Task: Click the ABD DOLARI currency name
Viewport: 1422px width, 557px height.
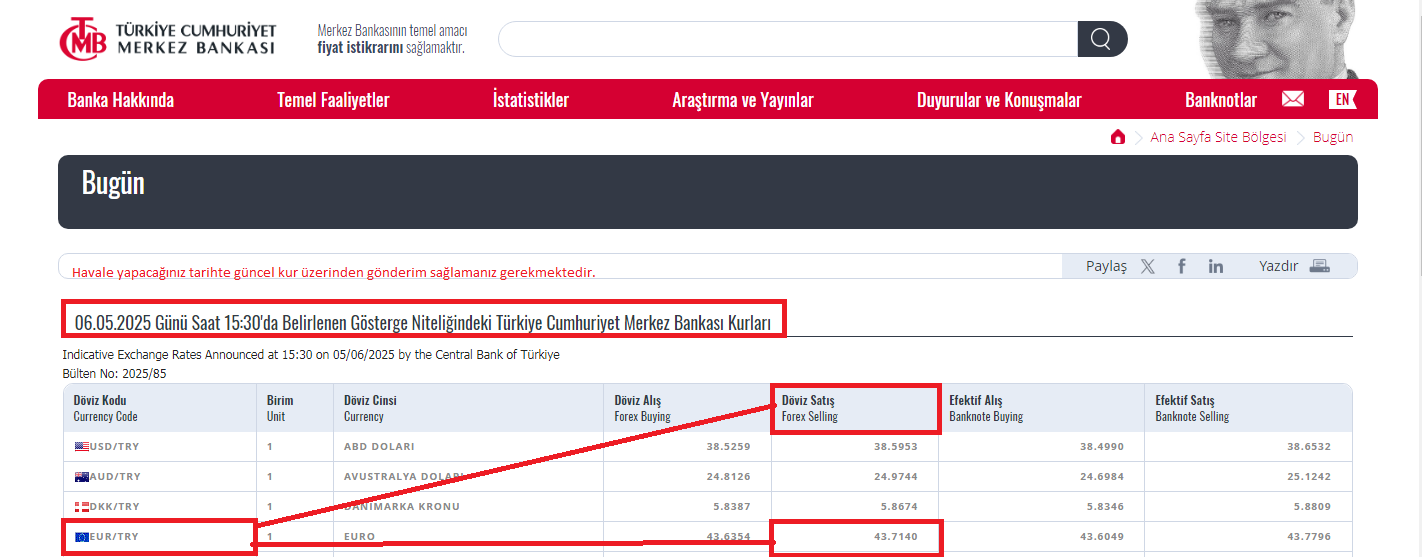Action: click(379, 446)
